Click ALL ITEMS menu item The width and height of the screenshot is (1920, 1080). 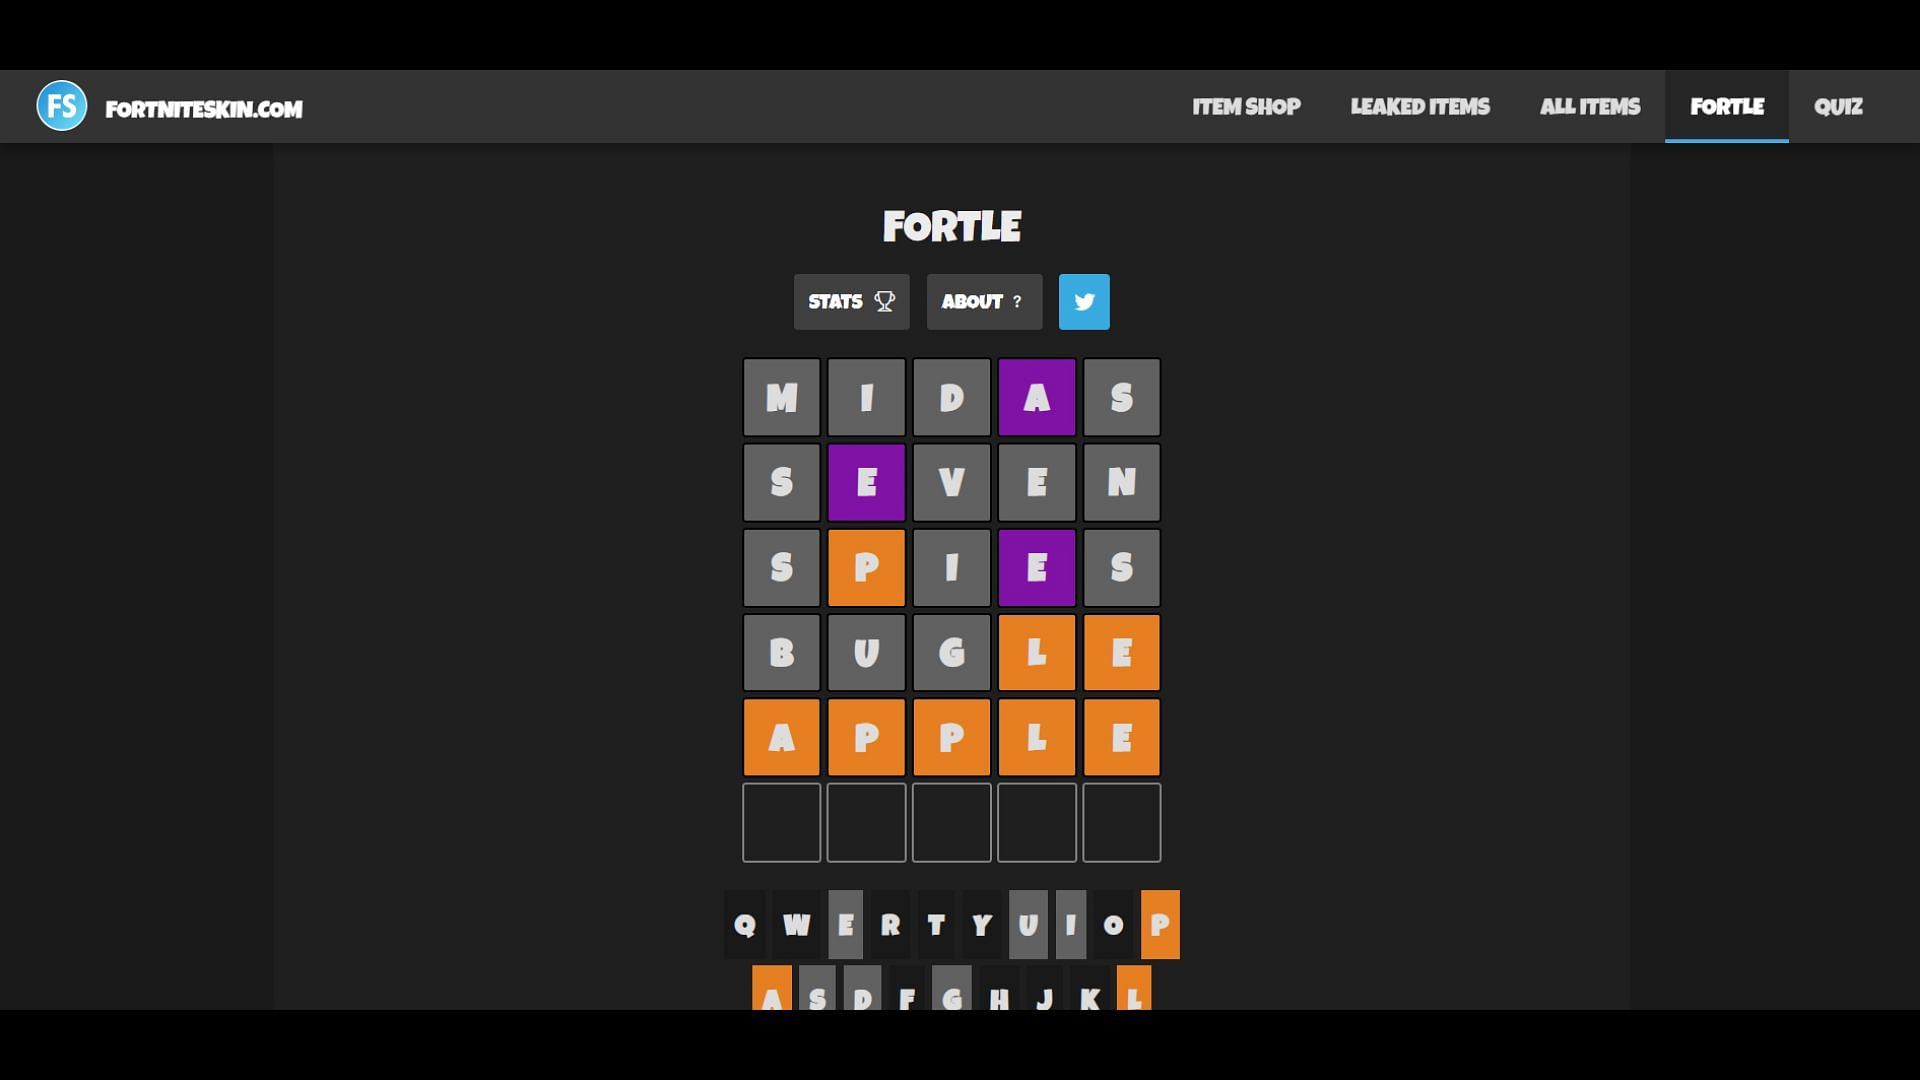(x=1589, y=105)
